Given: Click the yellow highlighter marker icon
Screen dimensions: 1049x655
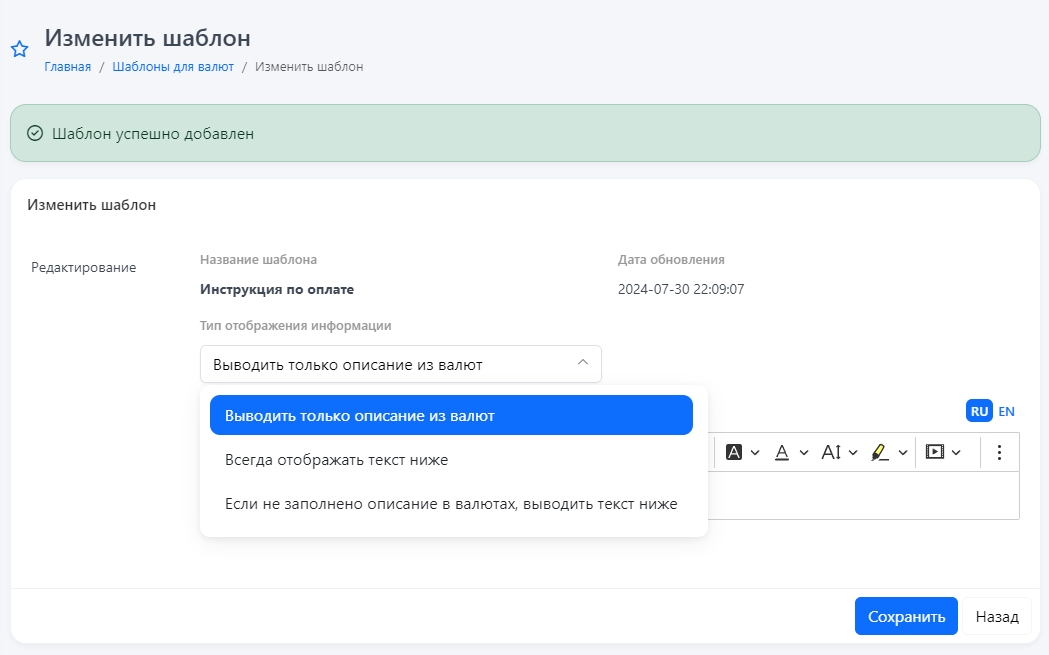Looking at the screenshot, I should point(879,452).
